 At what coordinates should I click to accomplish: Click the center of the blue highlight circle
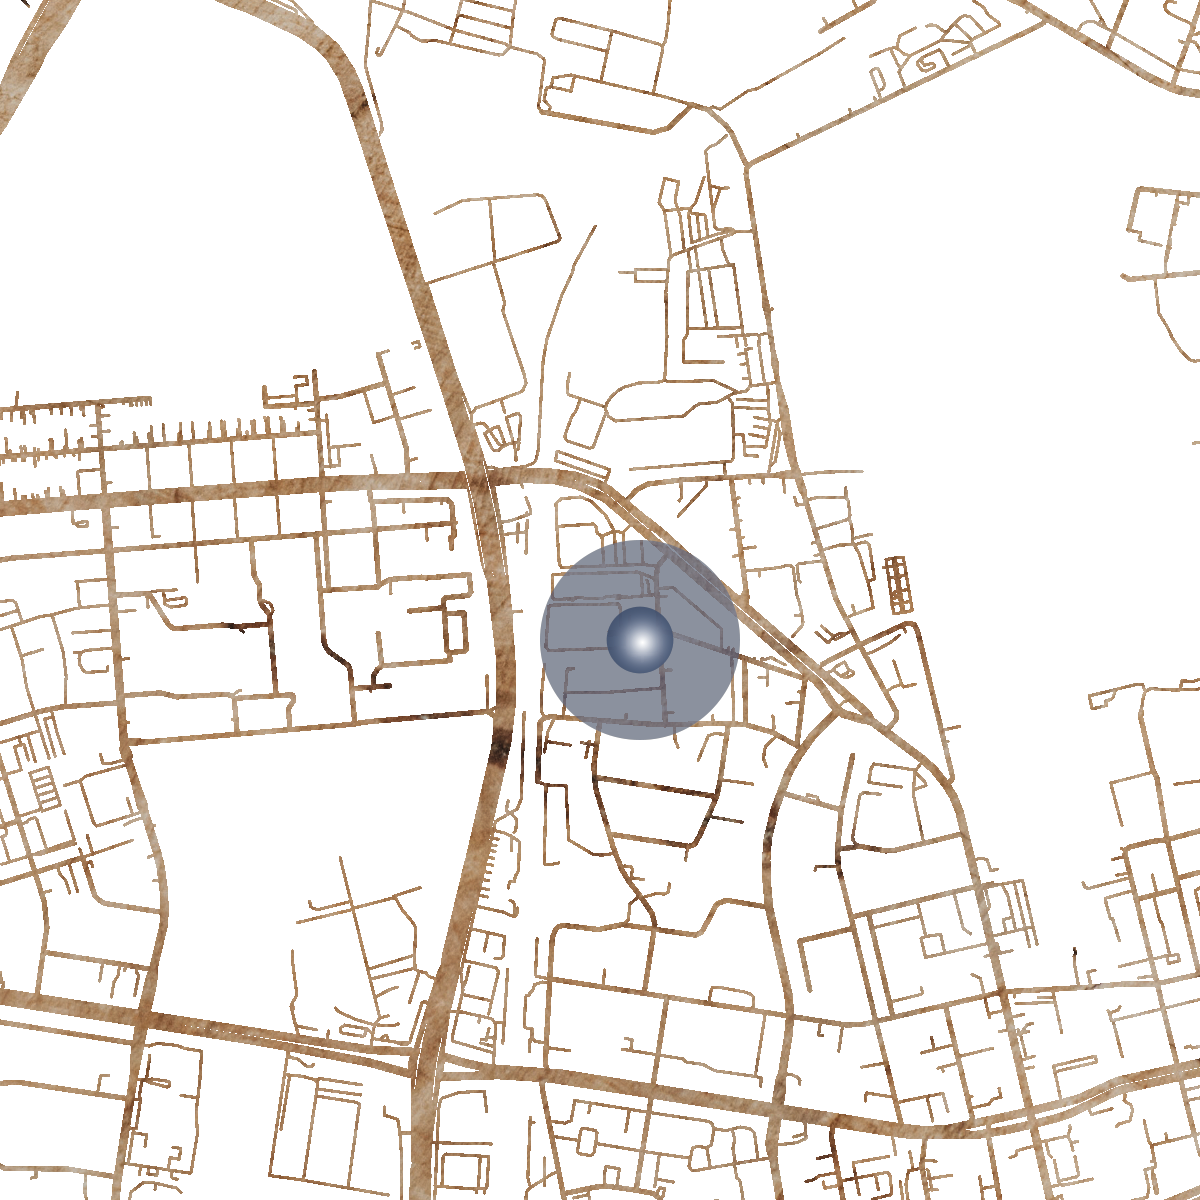point(640,640)
